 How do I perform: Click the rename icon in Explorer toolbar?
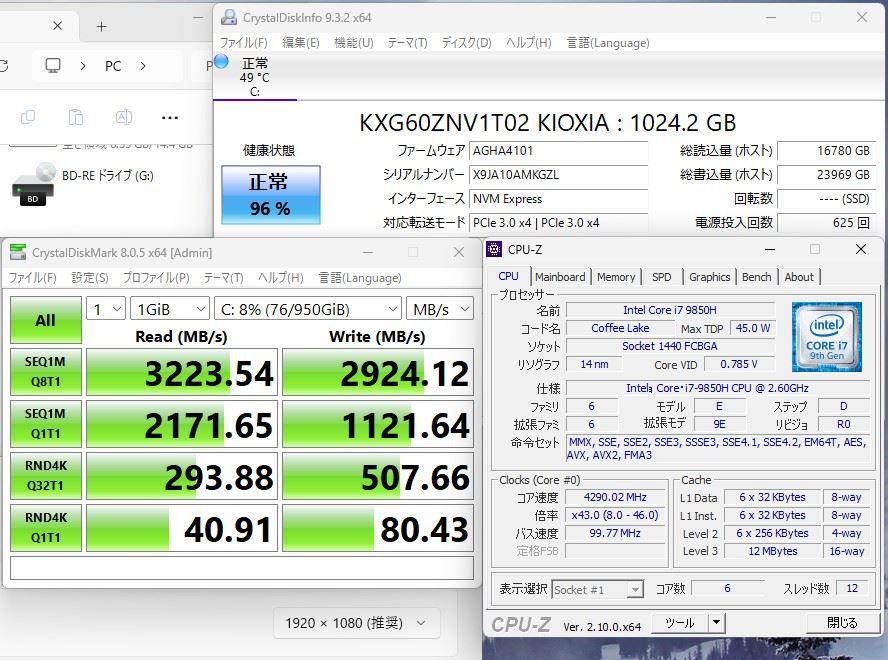pos(123,117)
